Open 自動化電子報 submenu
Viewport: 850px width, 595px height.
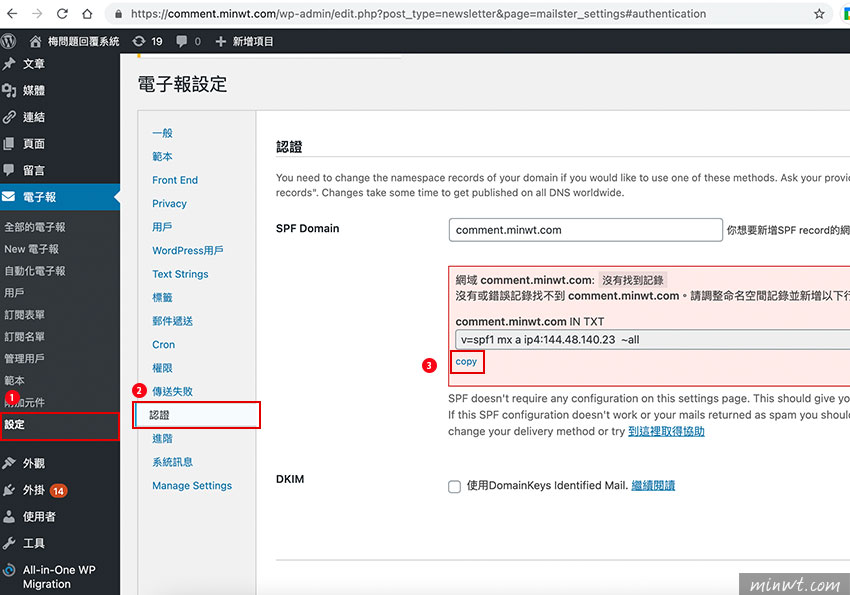coord(35,270)
